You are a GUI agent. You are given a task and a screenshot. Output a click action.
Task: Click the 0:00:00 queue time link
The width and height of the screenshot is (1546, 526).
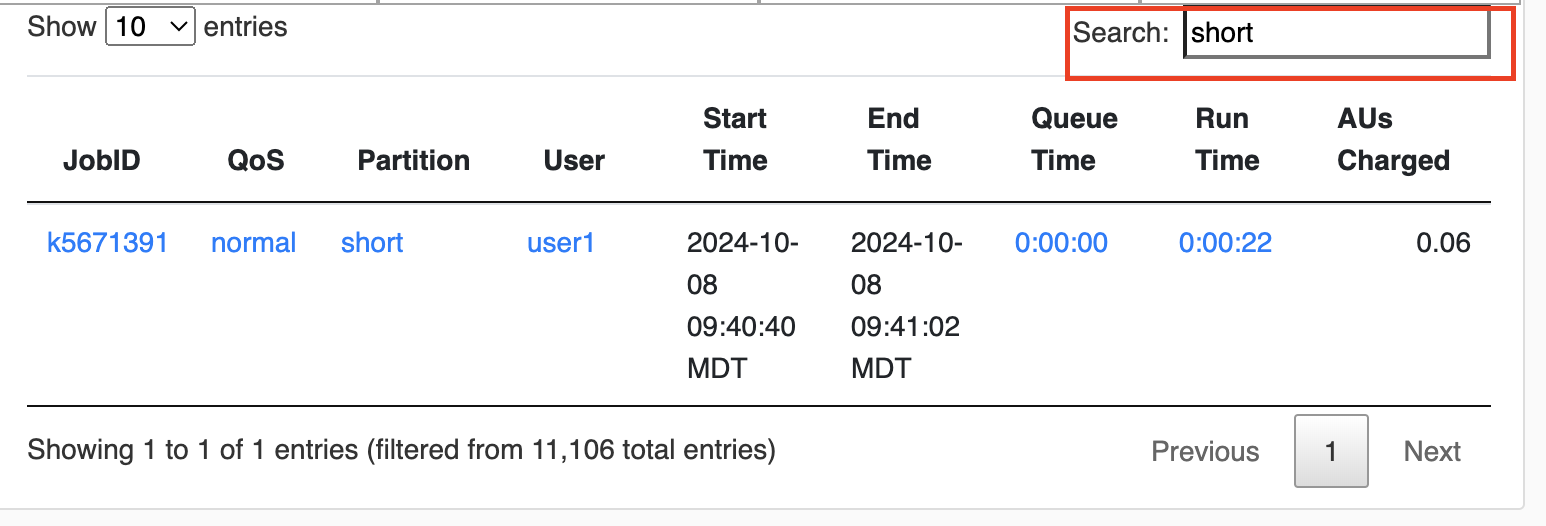(1061, 243)
